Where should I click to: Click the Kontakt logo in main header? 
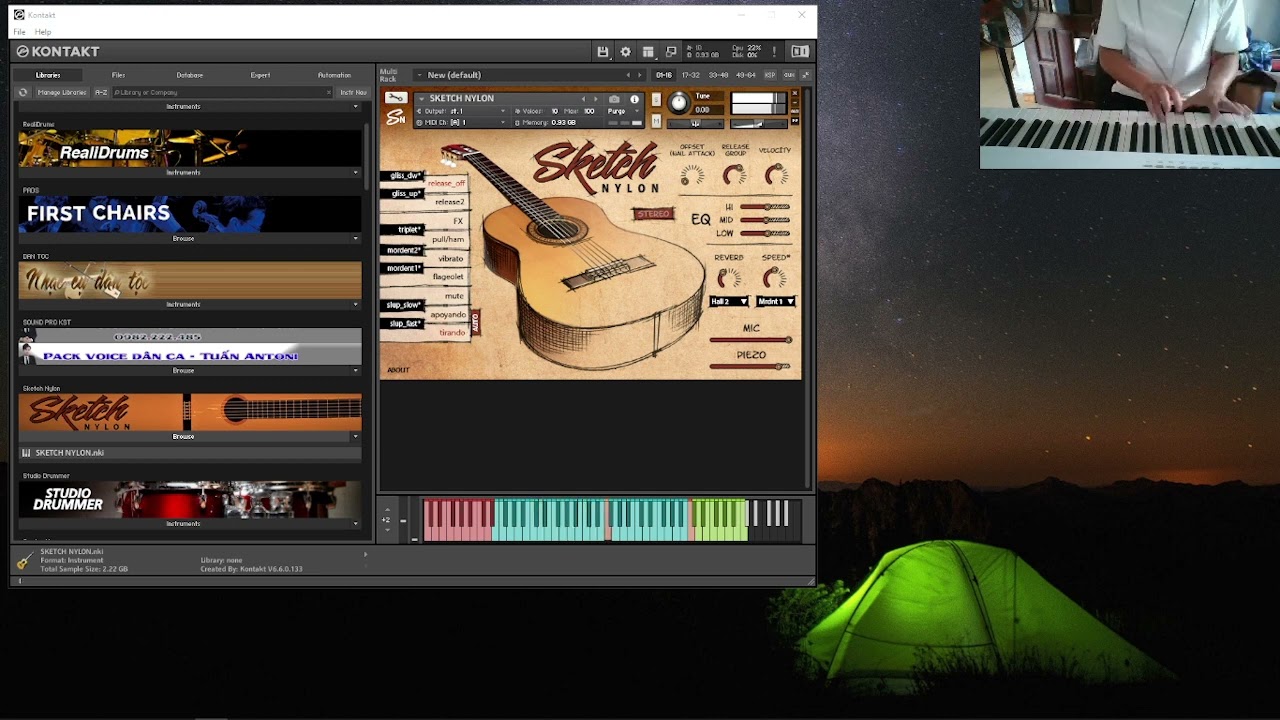pos(57,52)
